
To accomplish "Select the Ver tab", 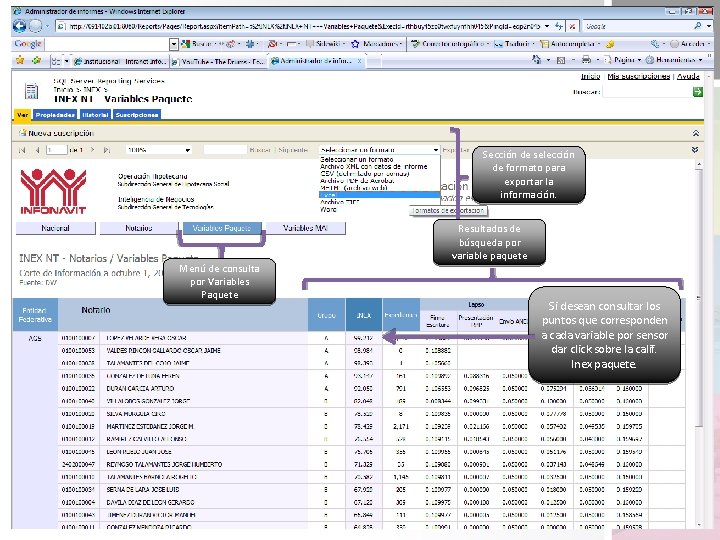I will (x=22, y=115).
